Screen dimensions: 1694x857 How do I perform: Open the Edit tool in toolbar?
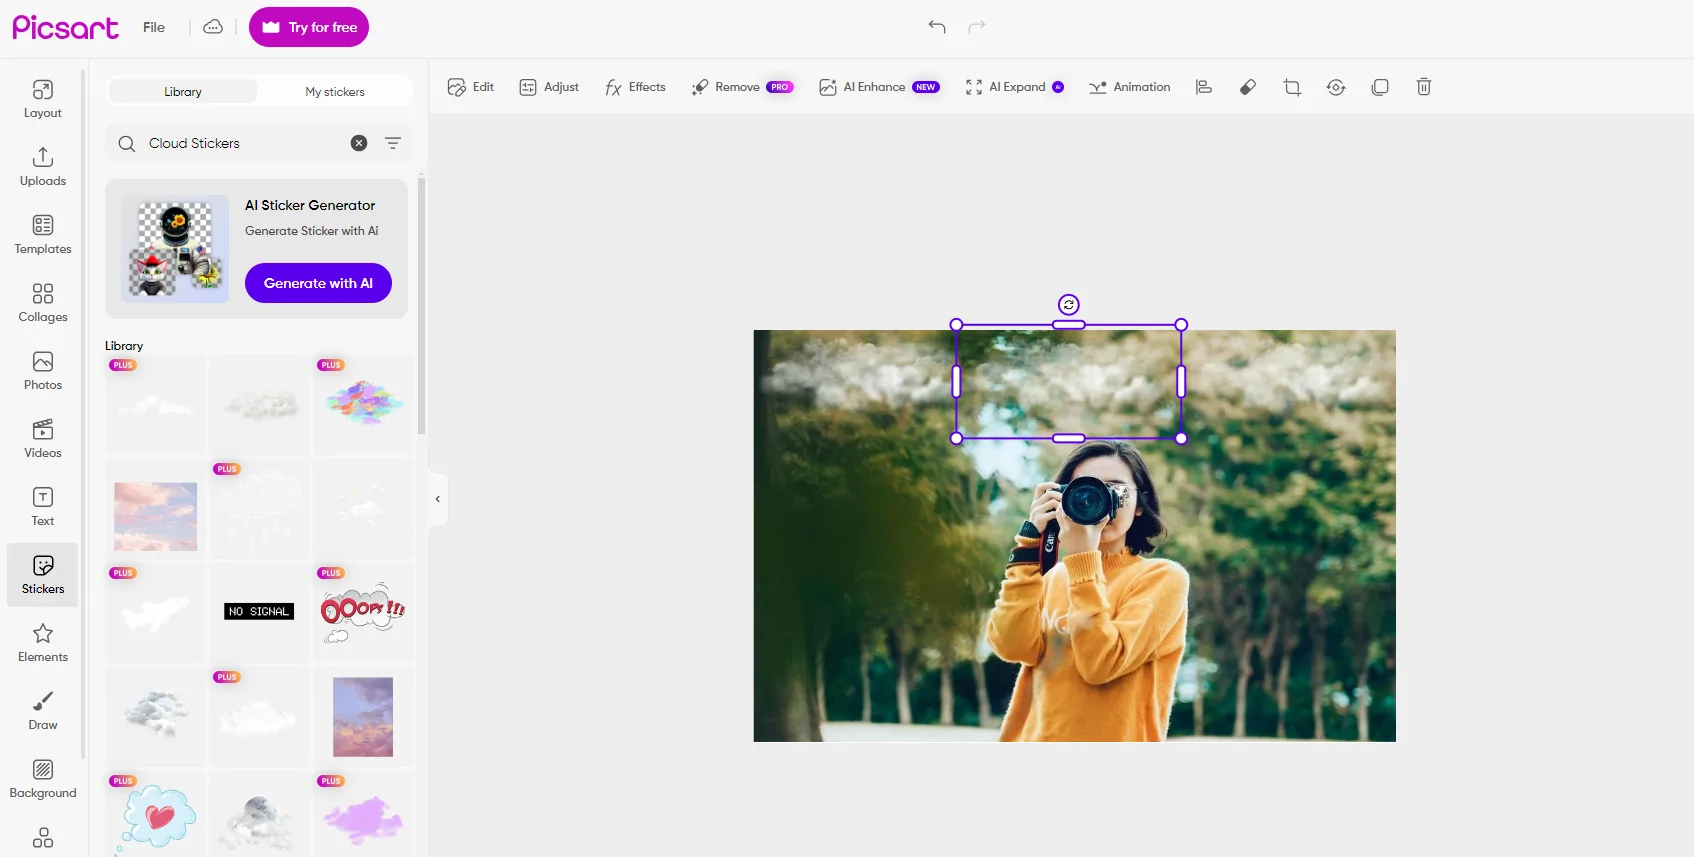(471, 87)
